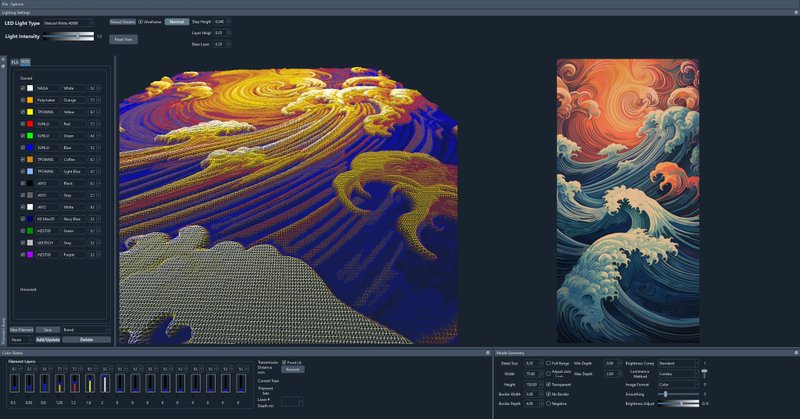
Task: Enable the Full Range checkbox
Action: [x=548, y=363]
